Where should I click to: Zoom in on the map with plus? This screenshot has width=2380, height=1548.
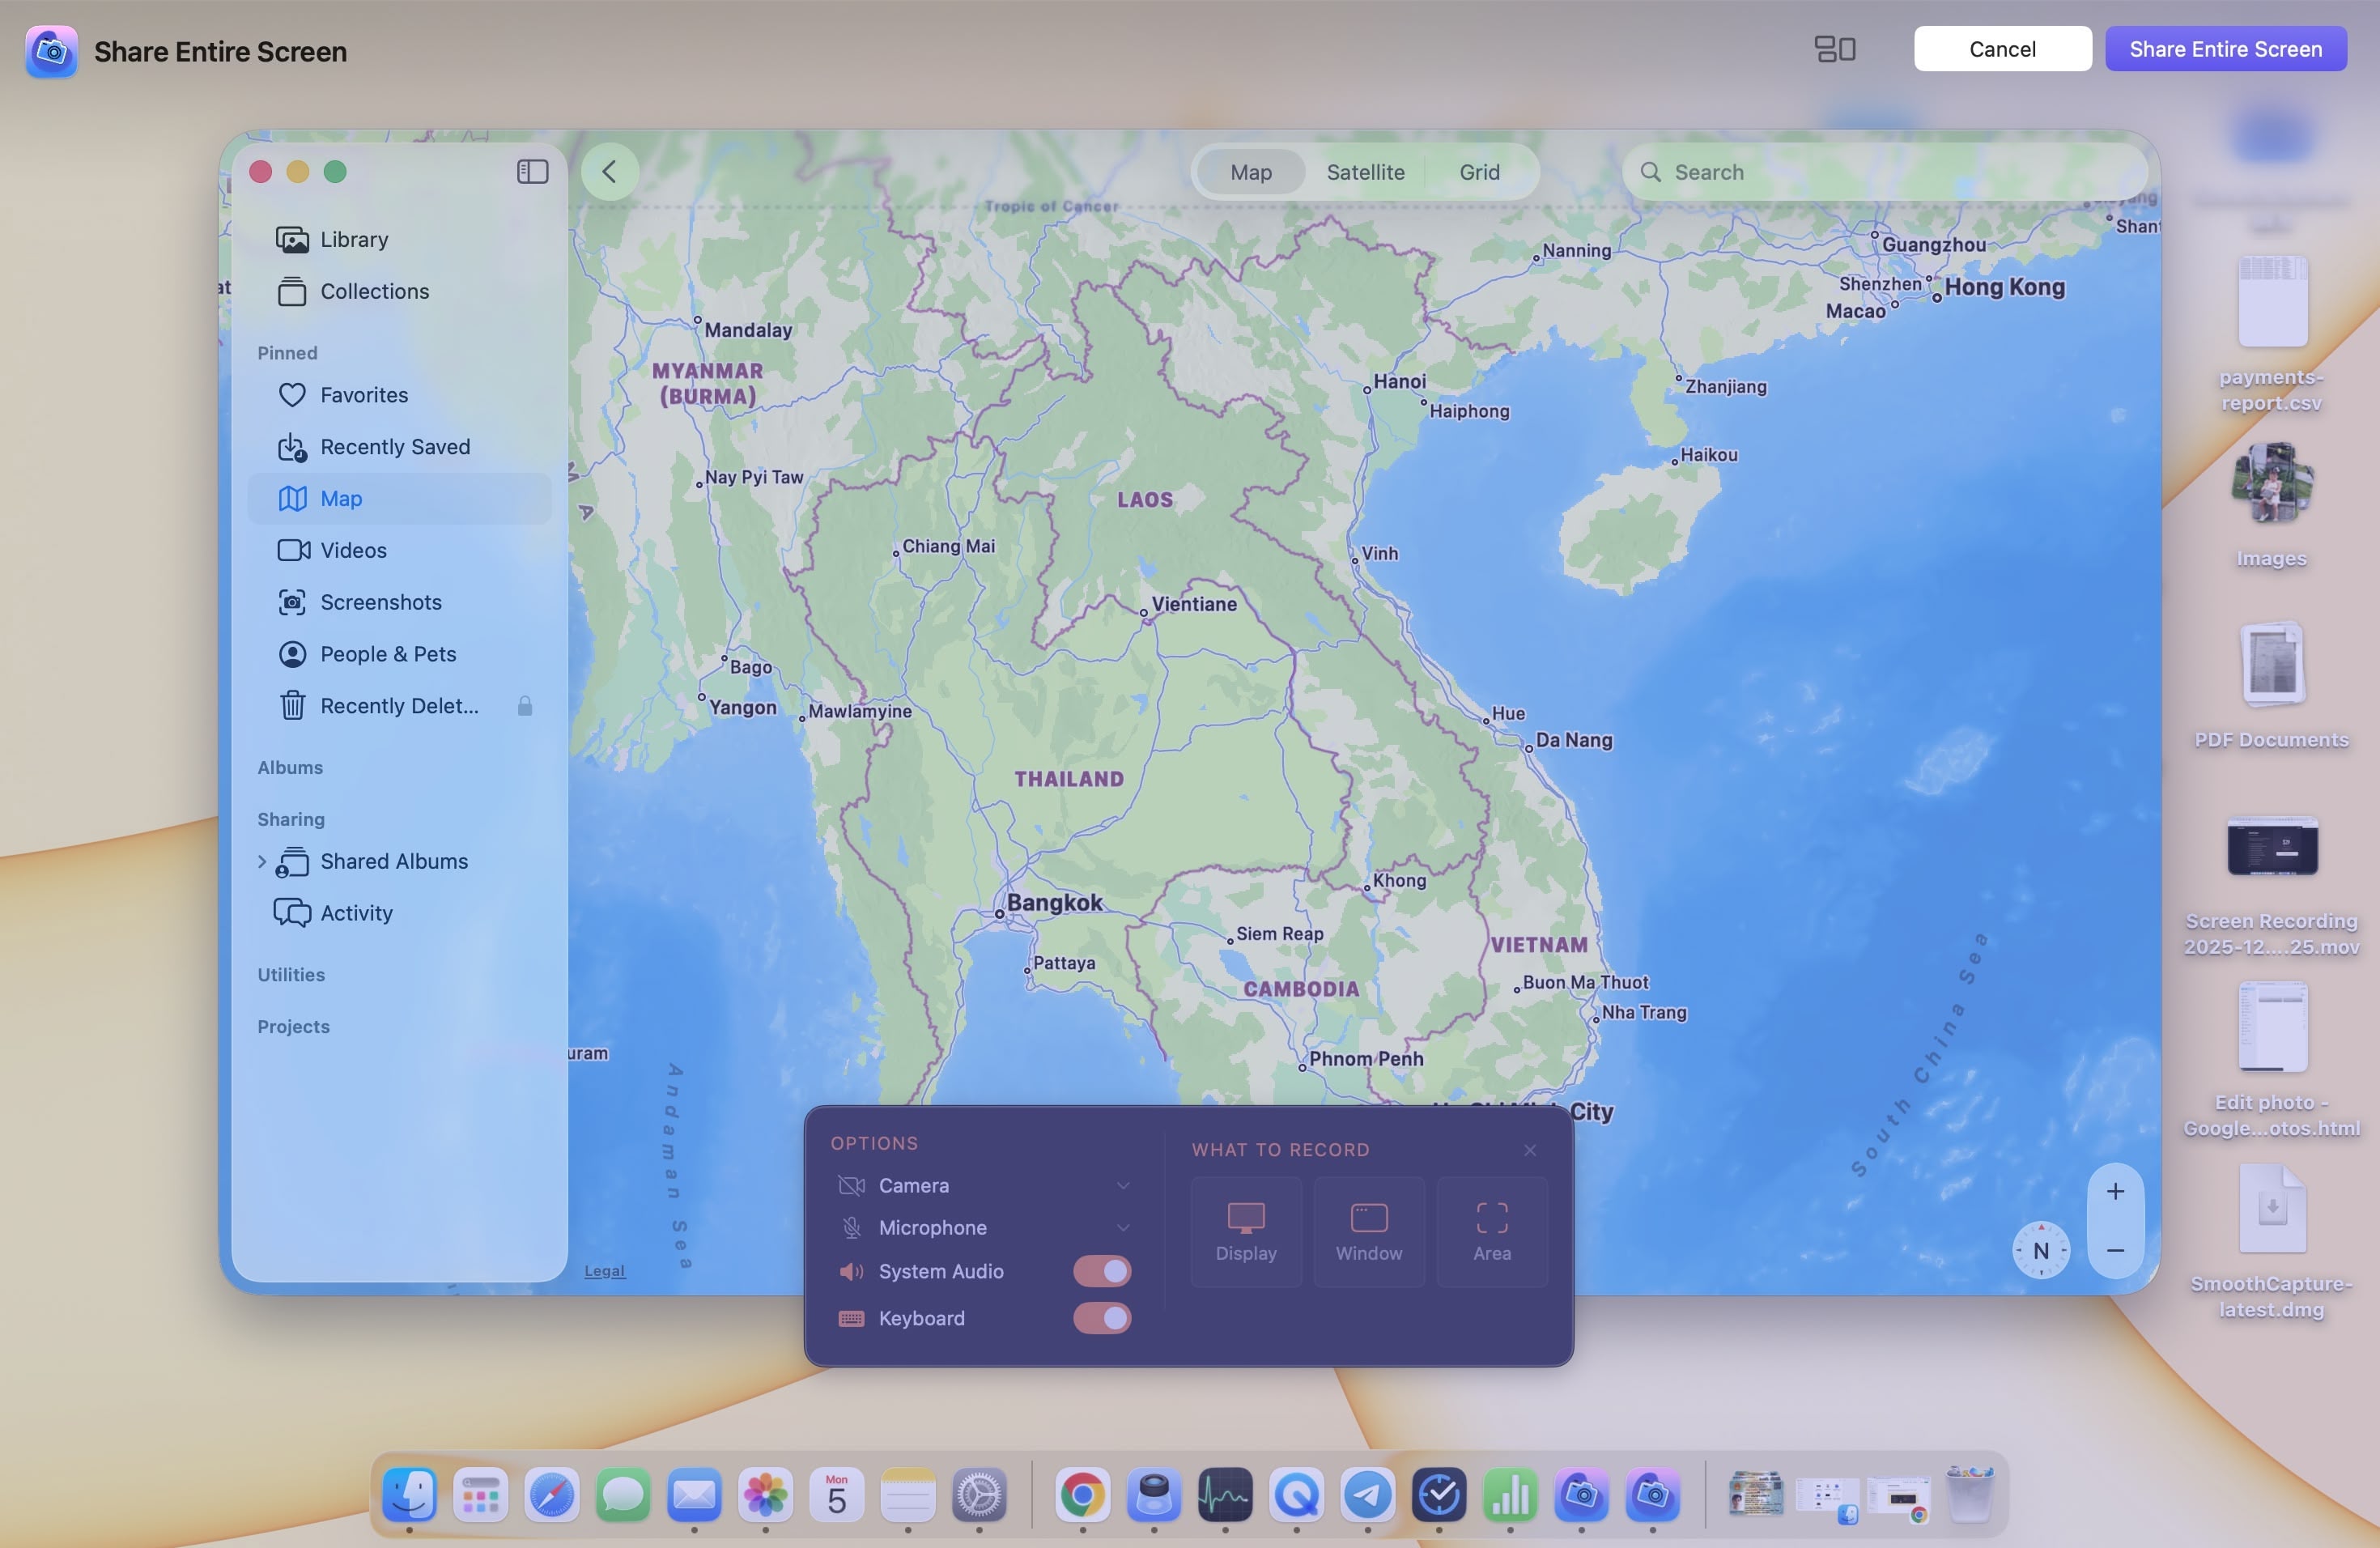(x=2115, y=1192)
